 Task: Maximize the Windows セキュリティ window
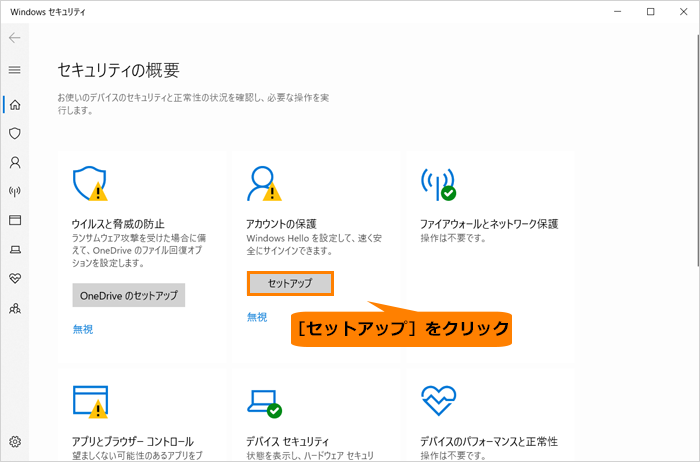click(651, 12)
